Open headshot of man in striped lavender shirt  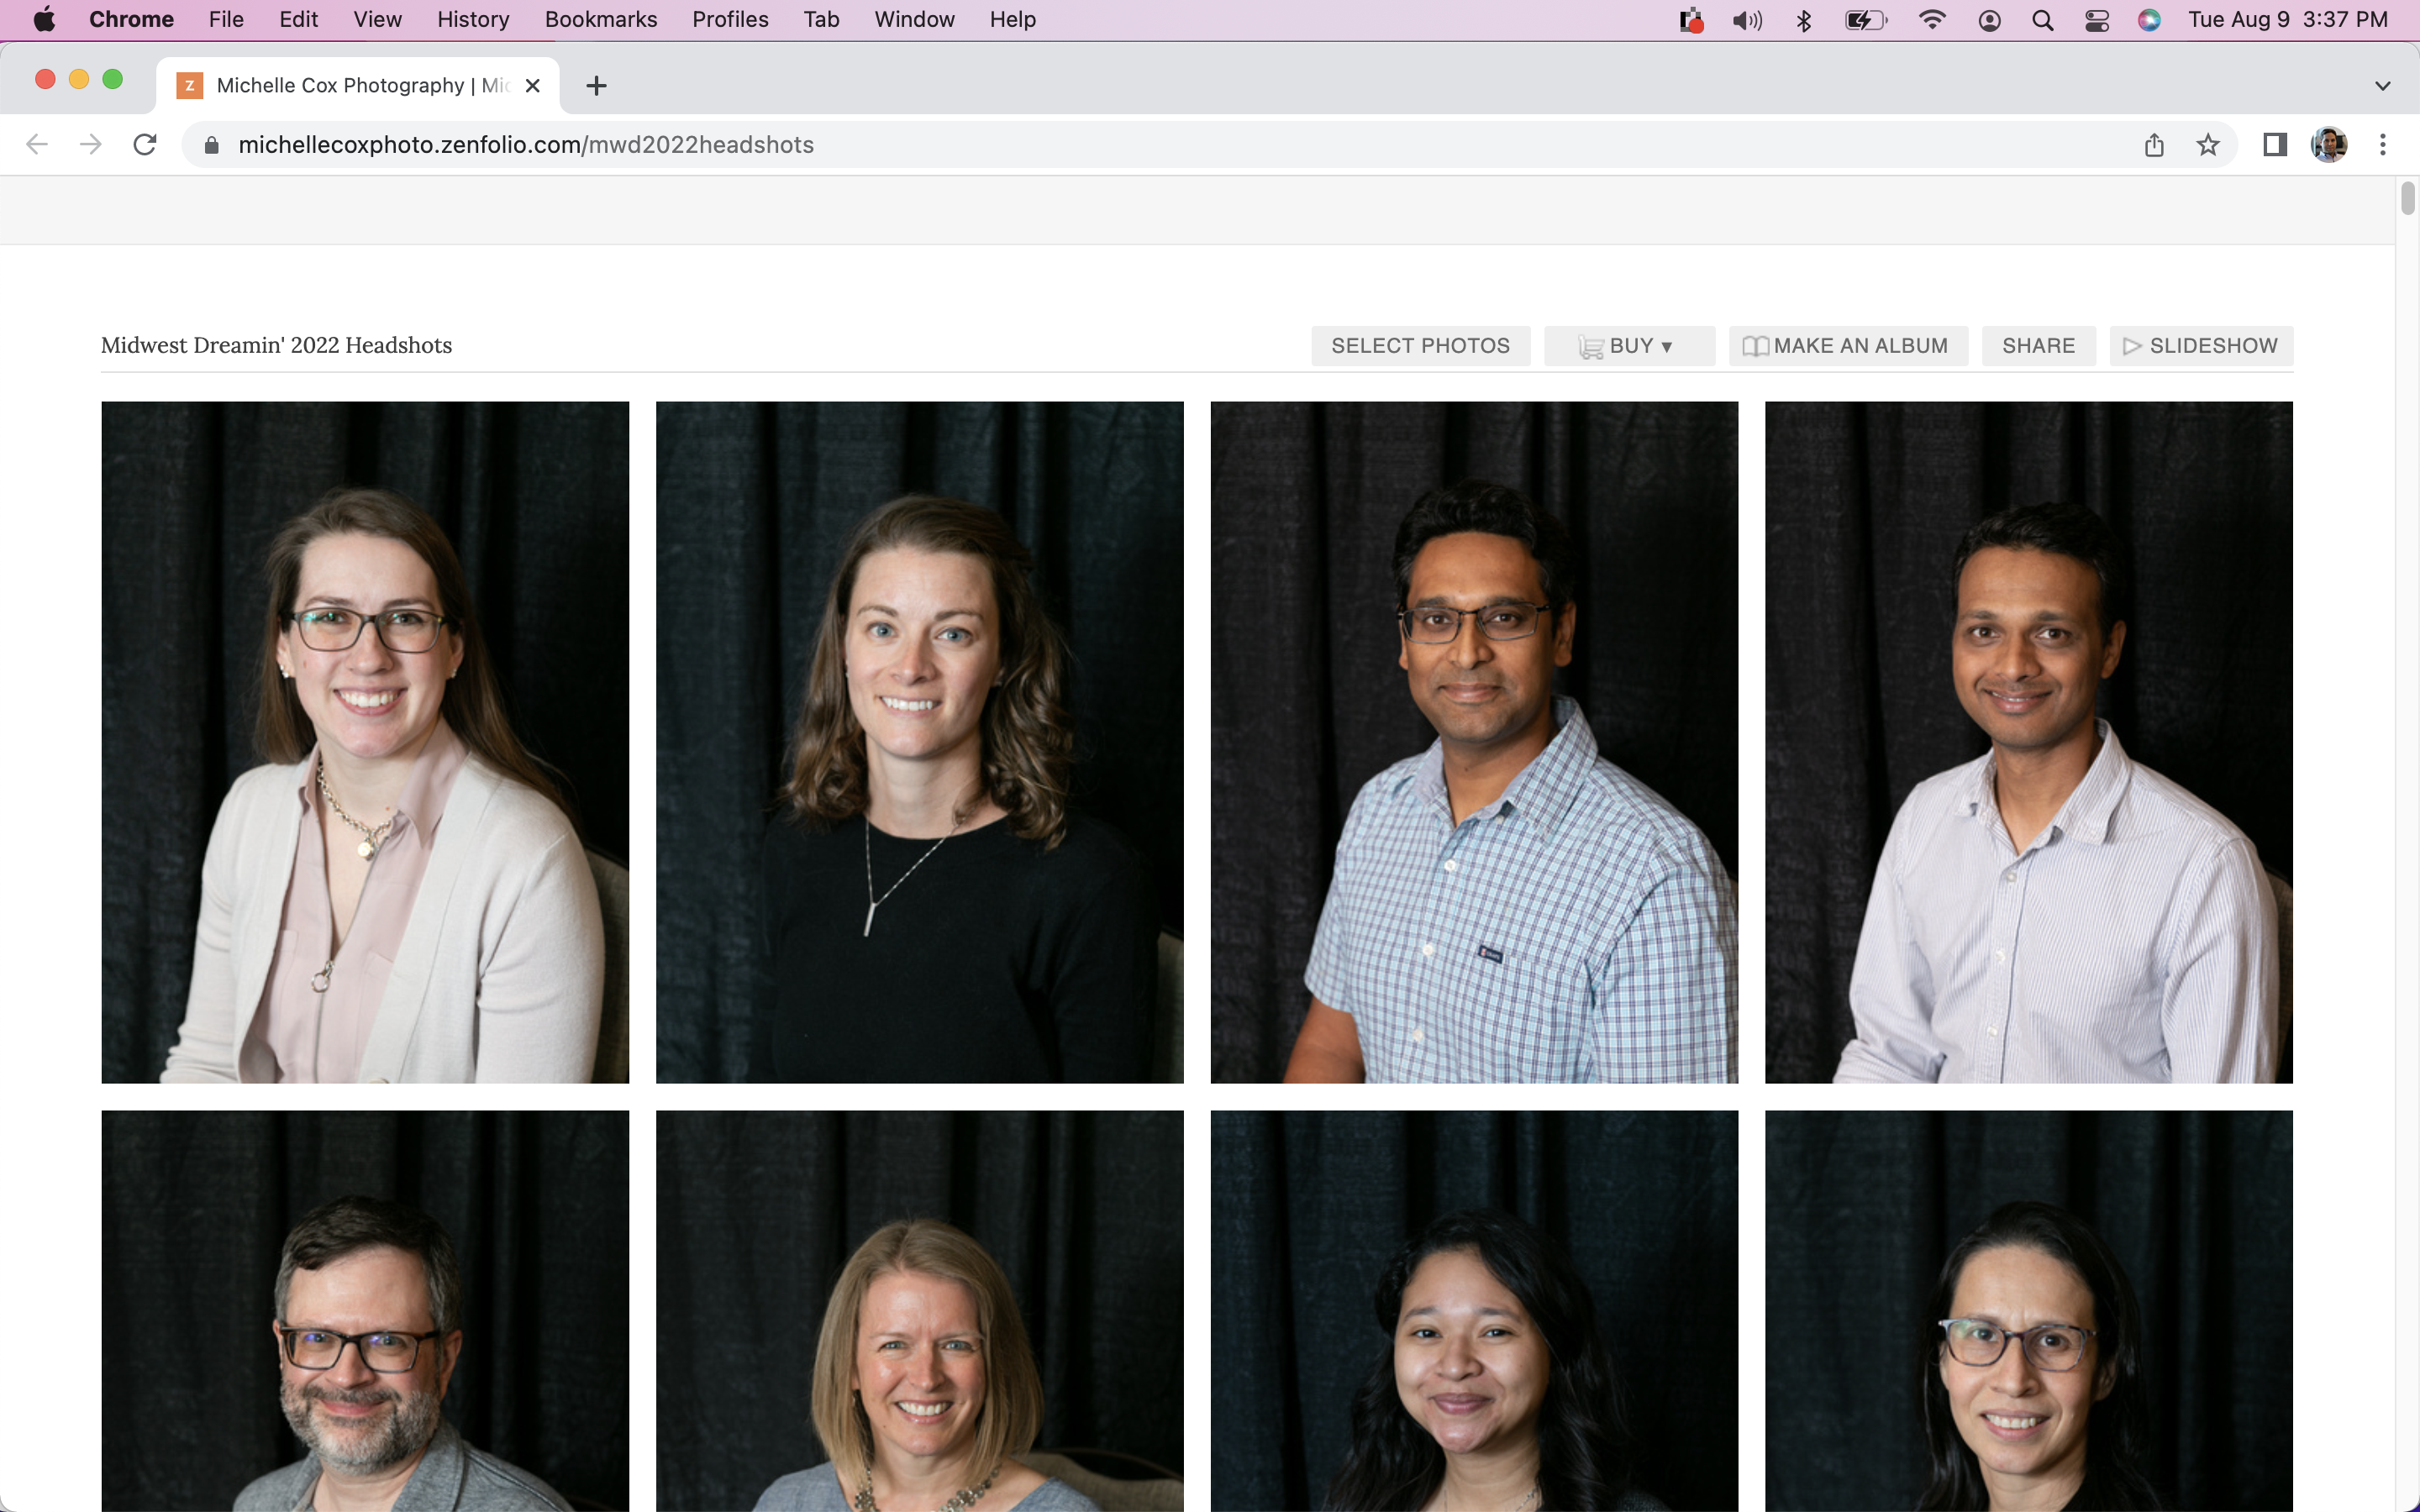[x=2028, y=742]
